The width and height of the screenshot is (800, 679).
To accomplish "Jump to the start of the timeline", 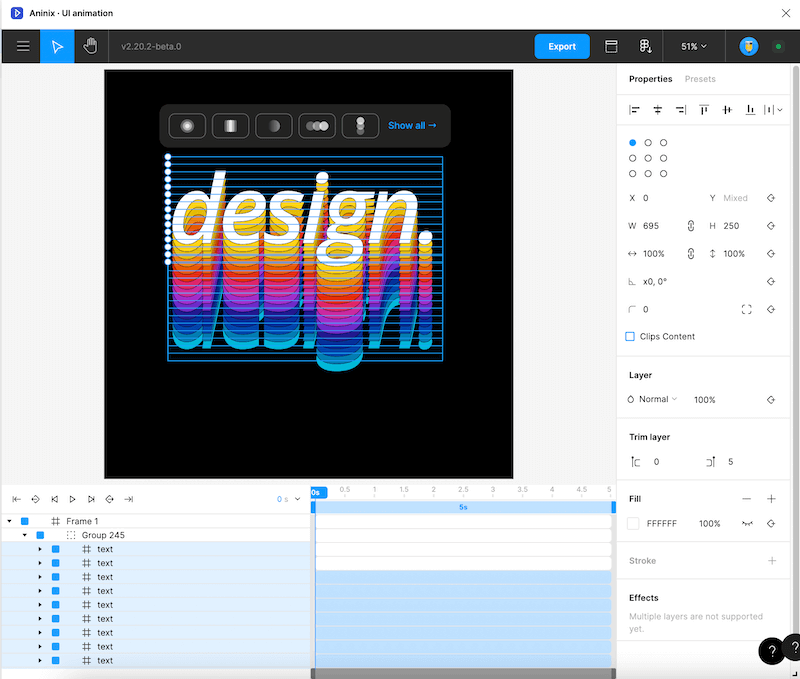I will (x=16, y=499).
